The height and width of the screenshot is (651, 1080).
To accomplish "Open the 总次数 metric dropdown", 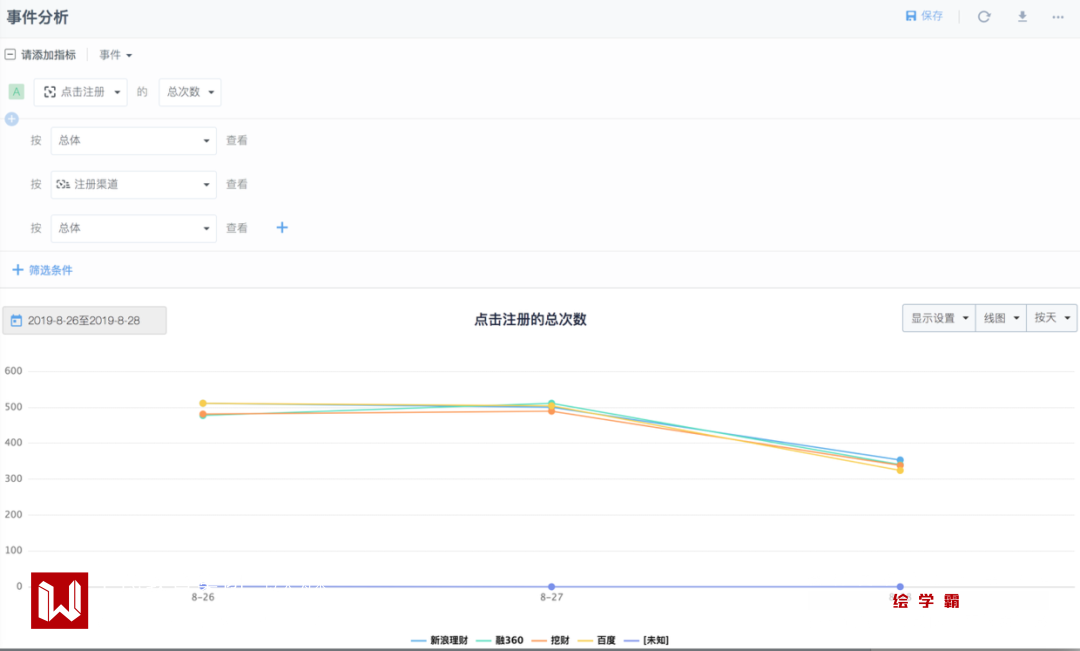I will point(190,92).
